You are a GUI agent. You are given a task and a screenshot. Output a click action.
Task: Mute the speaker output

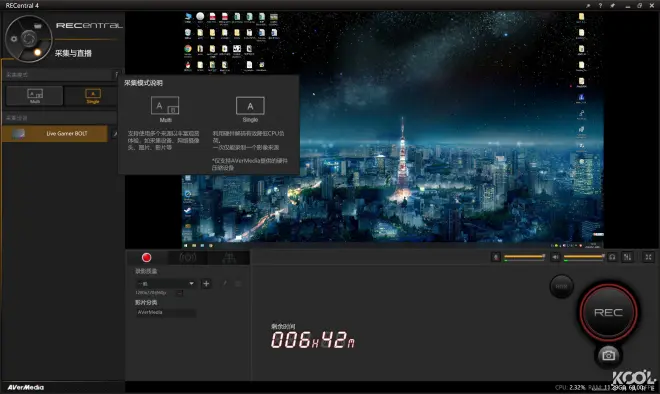click(556, 257)
